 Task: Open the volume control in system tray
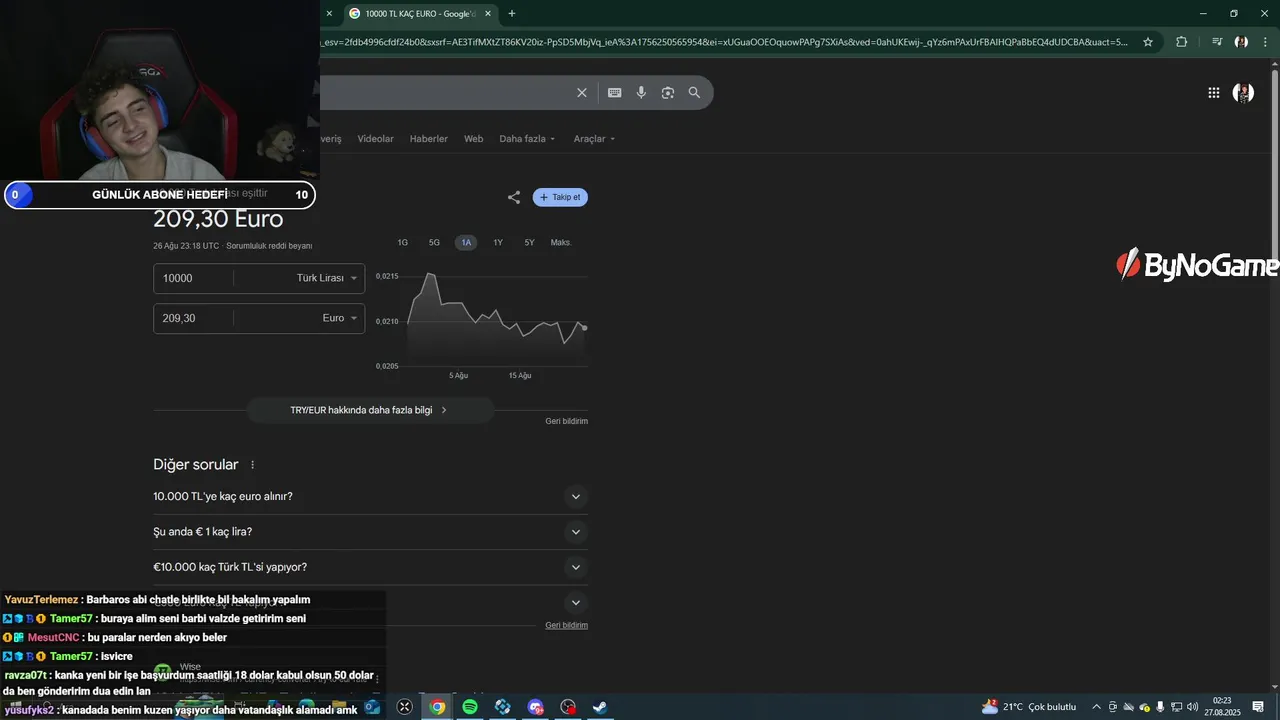(x=1192, y=707)
